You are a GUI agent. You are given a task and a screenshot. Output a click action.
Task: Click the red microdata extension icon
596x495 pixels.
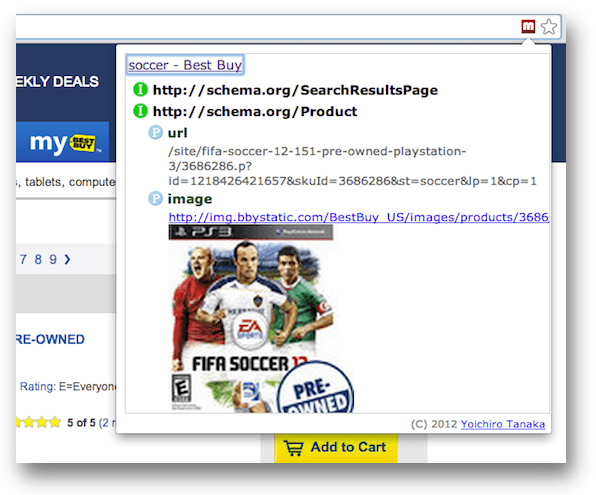[528, 27]
